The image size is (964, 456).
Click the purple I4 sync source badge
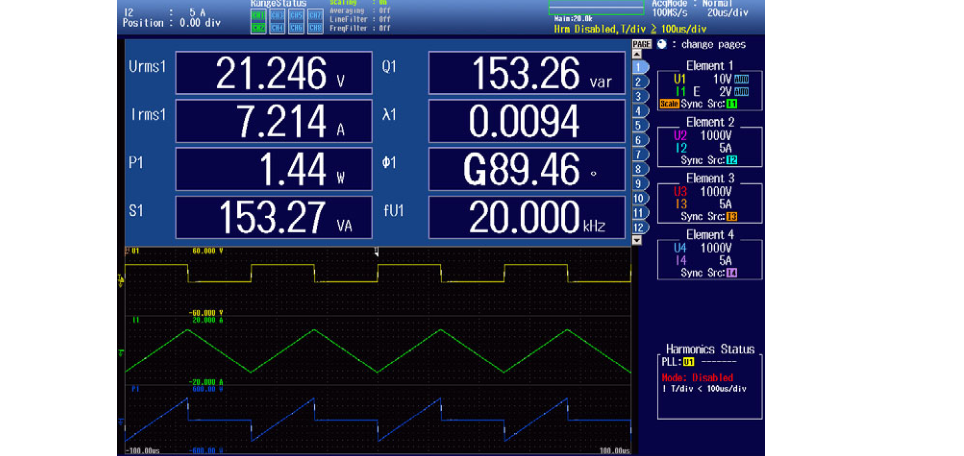tap(732, 273)
